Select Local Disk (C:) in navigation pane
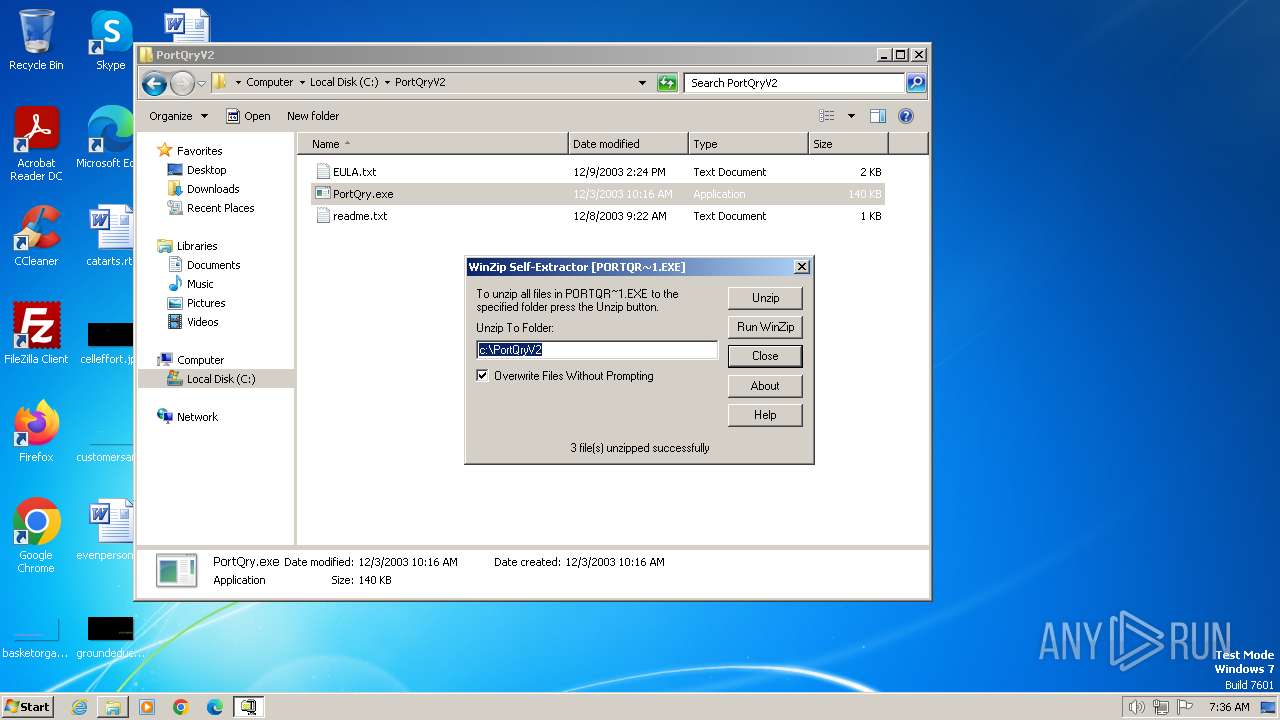 point(220,379)
